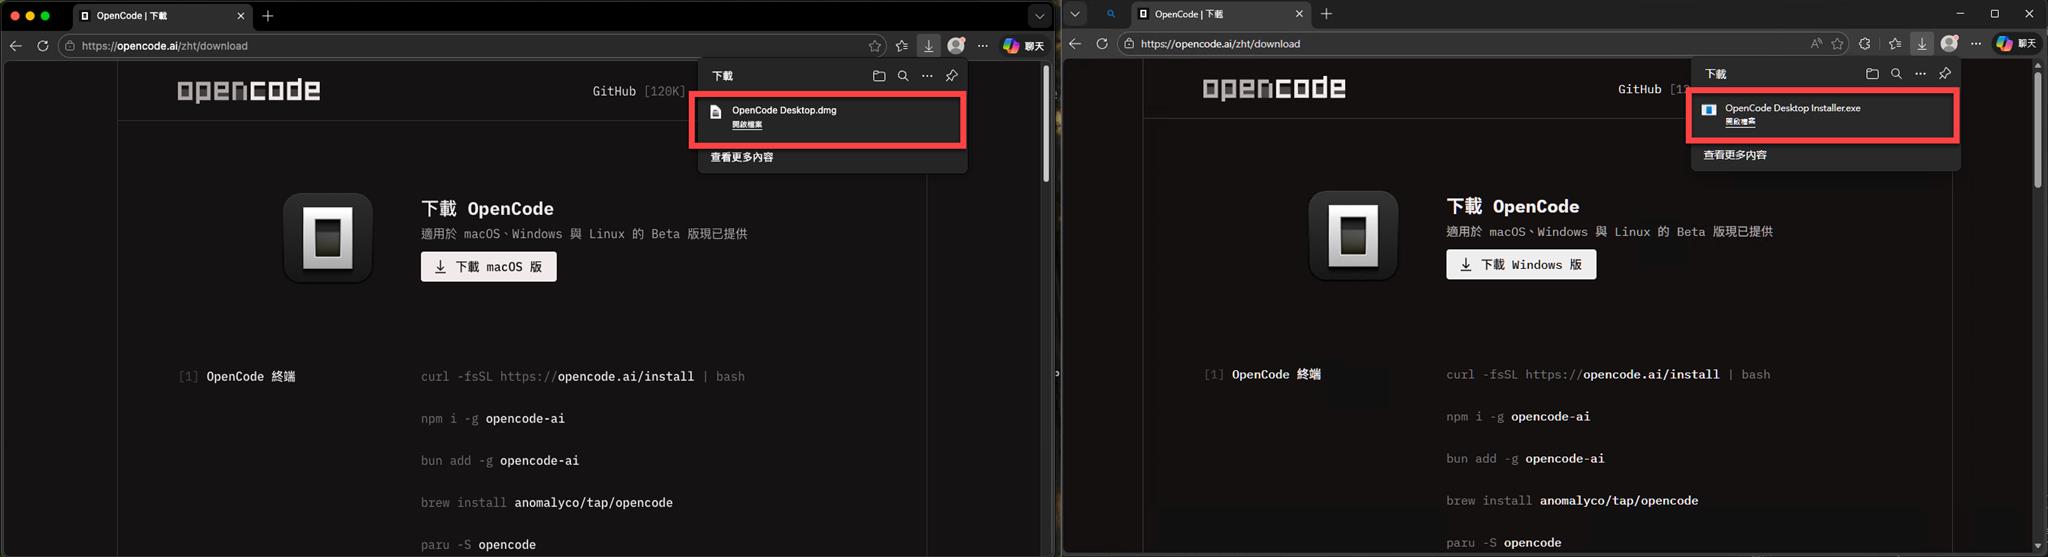Click search downloads icon in Windows window panel

1896,74
